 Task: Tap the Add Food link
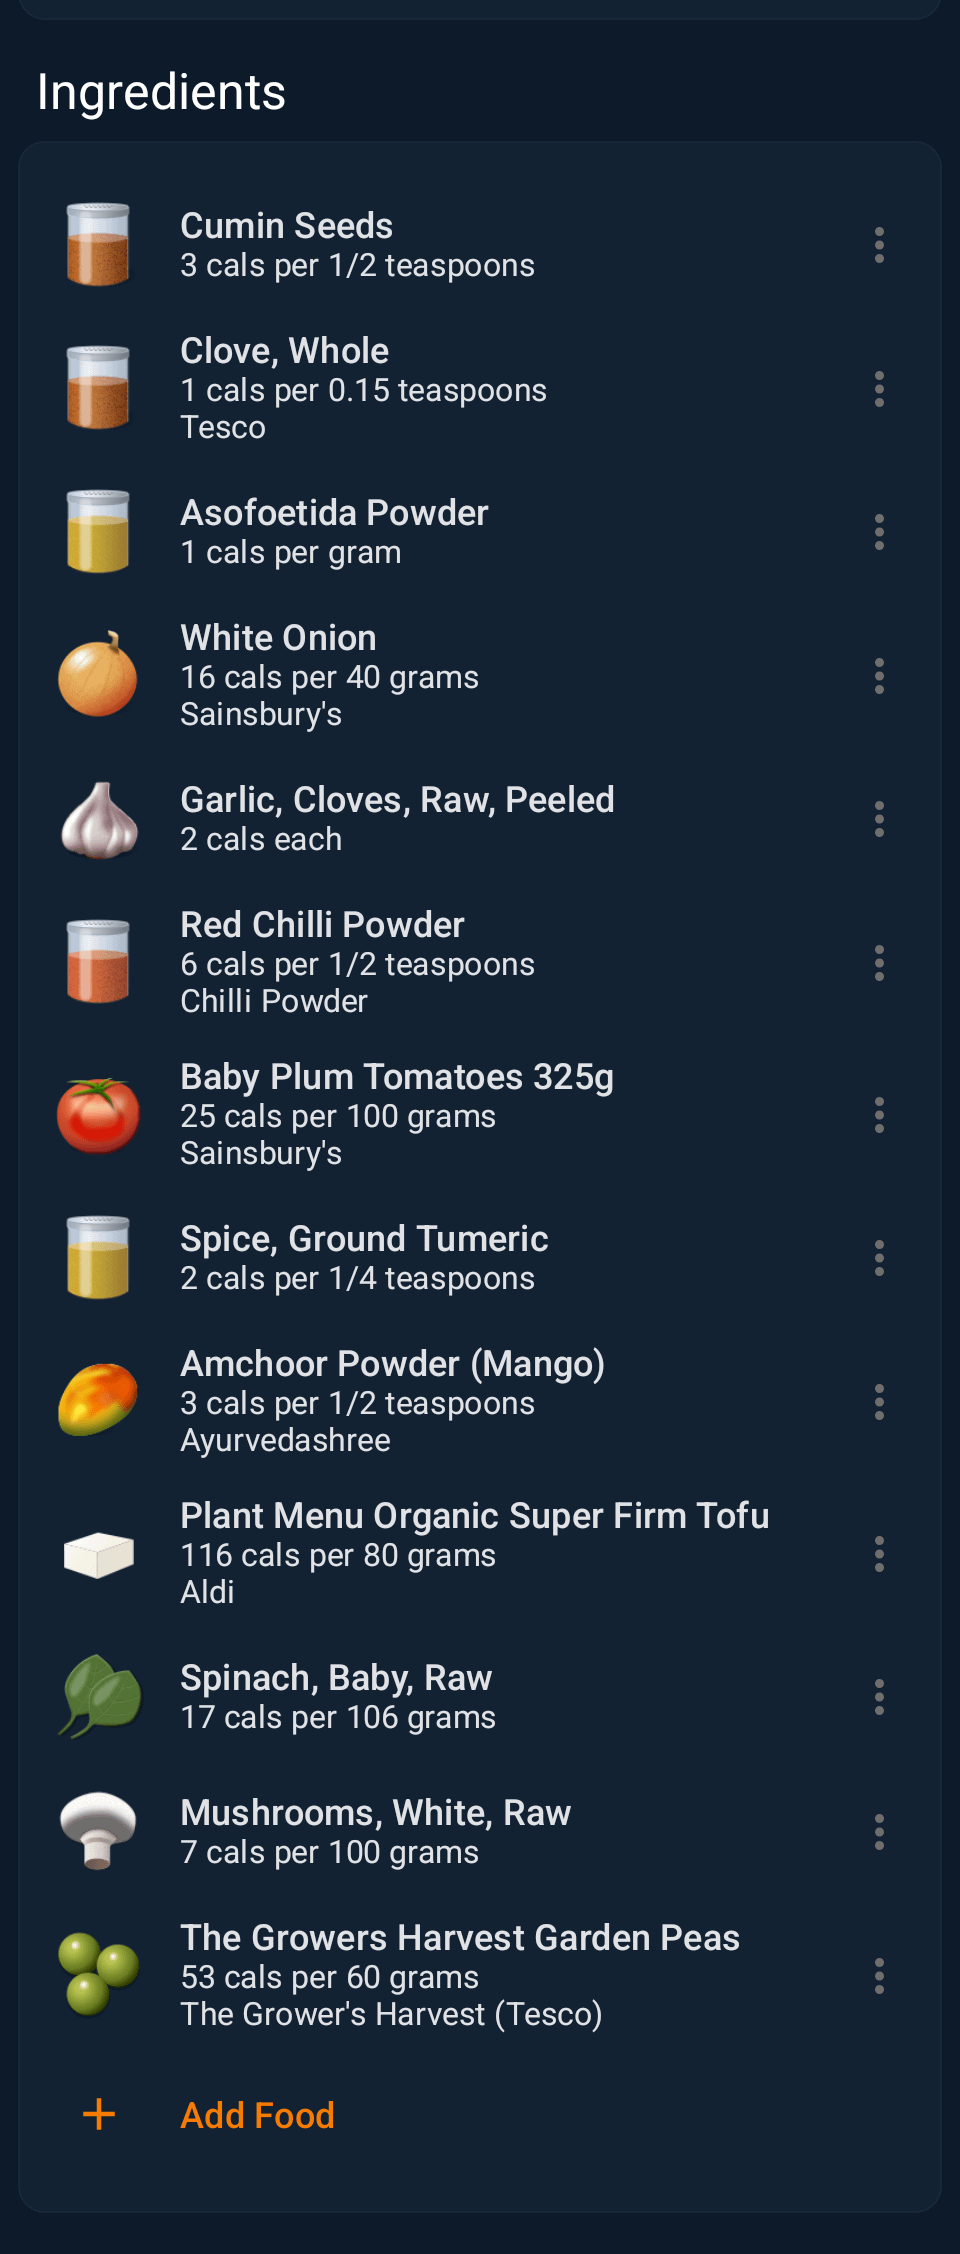[x=257, y=2115]
